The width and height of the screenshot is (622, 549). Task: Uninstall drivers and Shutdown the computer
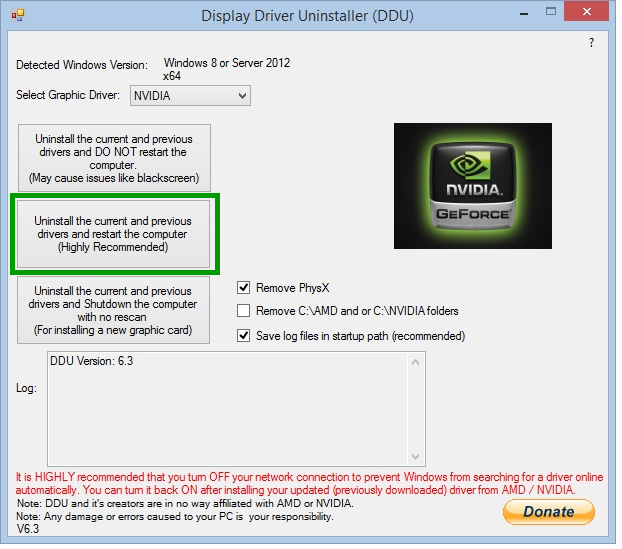coord(113,310)
